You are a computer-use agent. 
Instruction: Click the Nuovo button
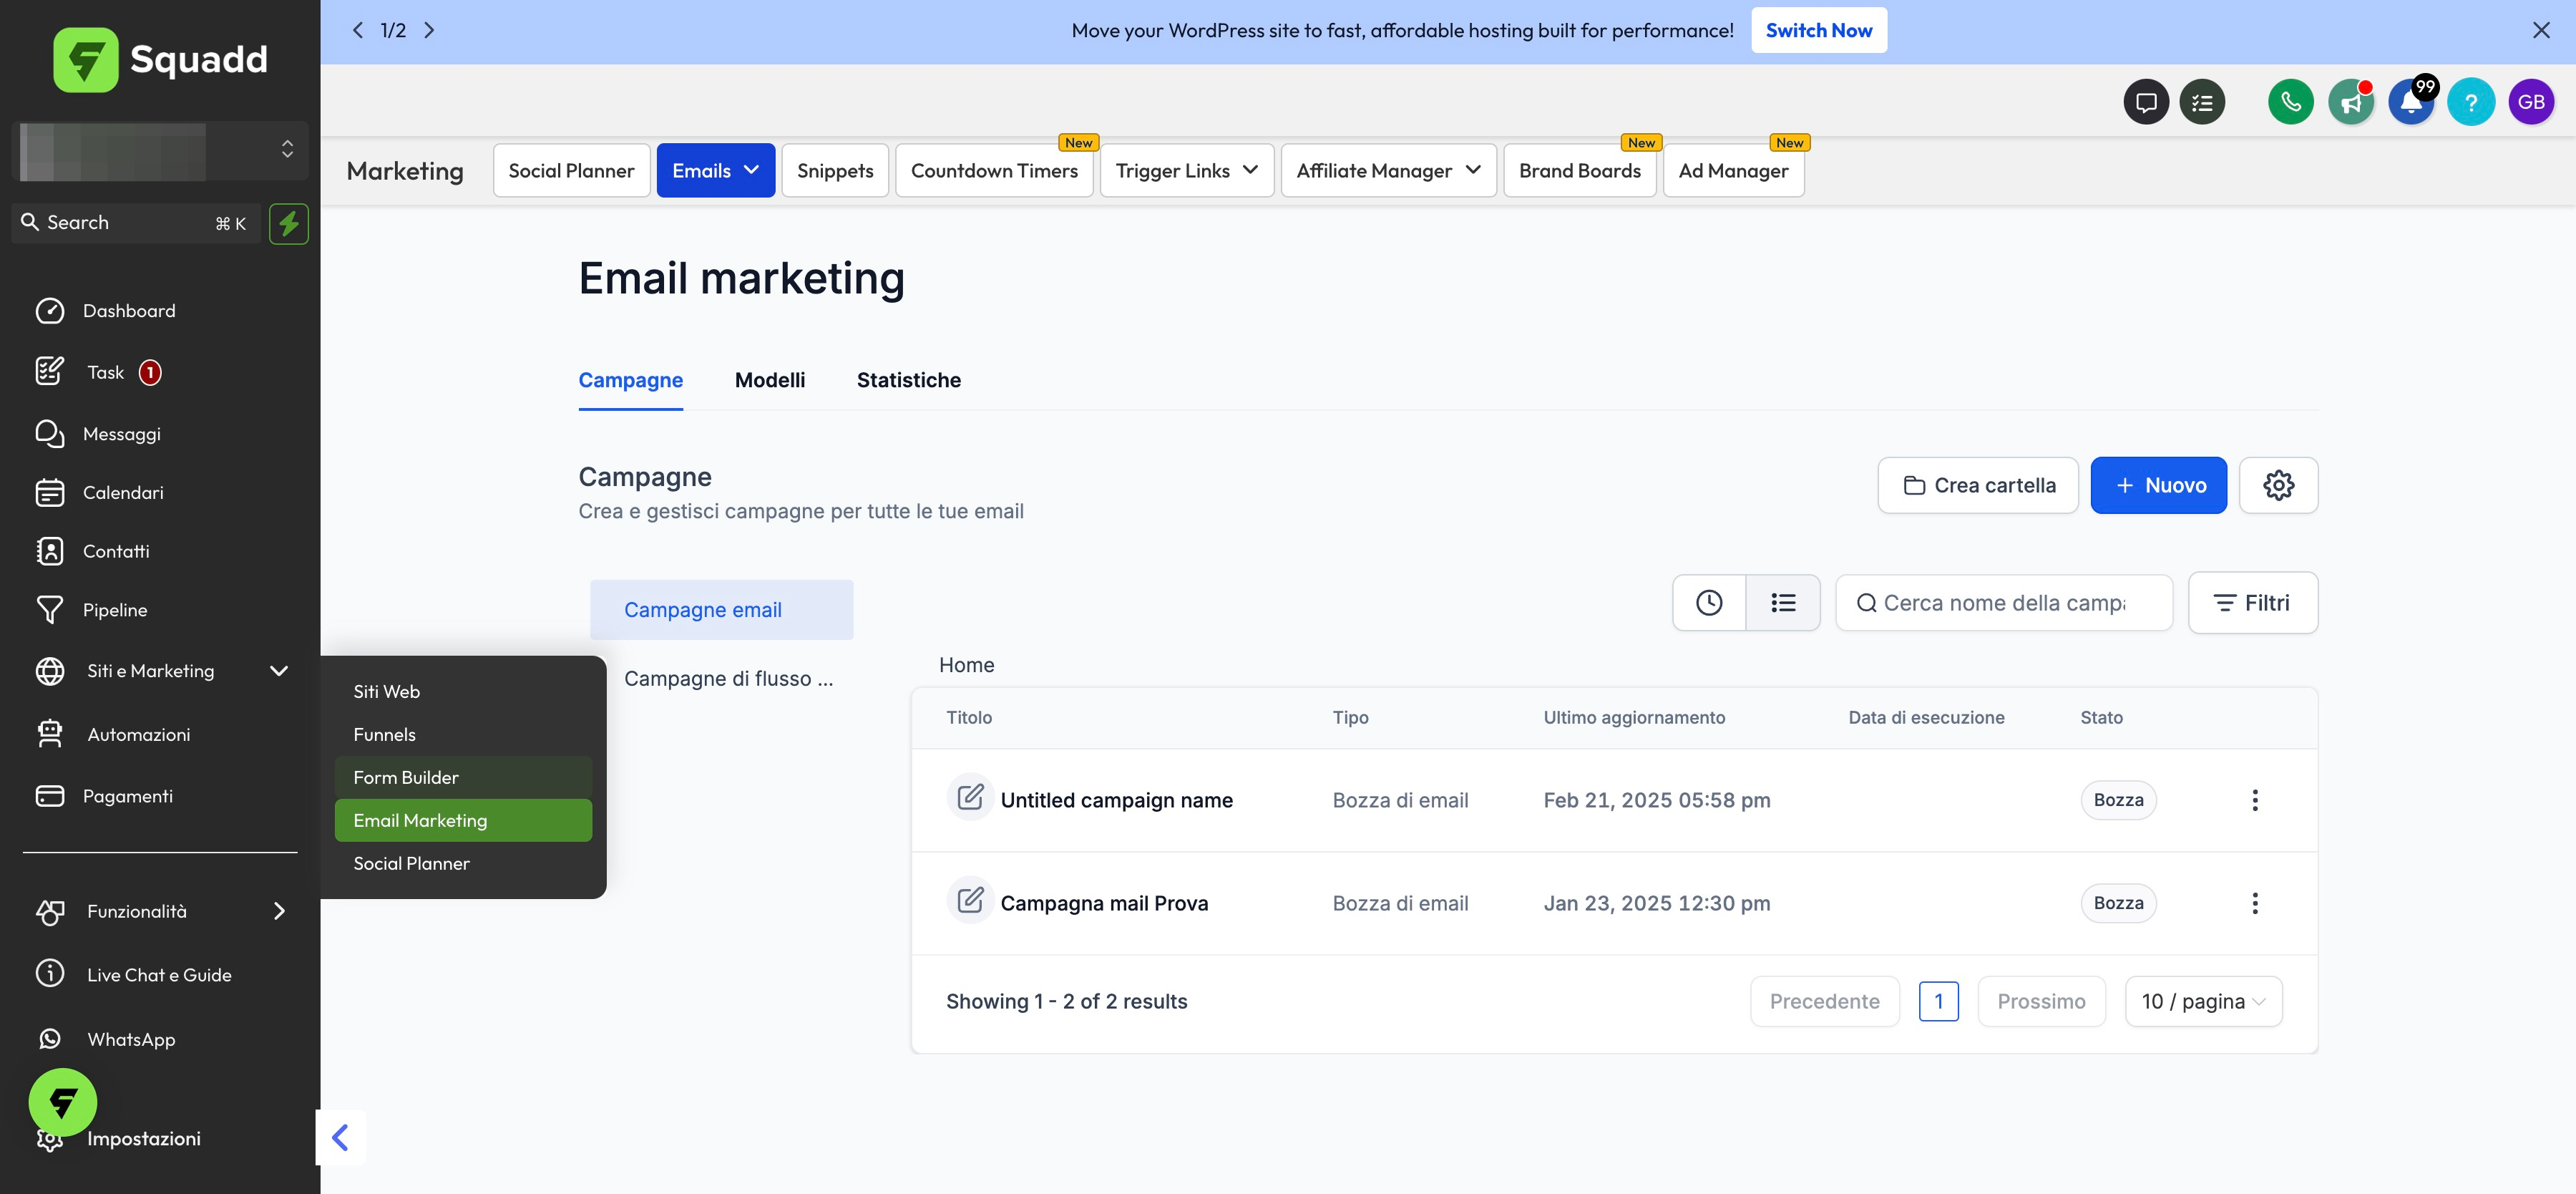pos(2158,485)
